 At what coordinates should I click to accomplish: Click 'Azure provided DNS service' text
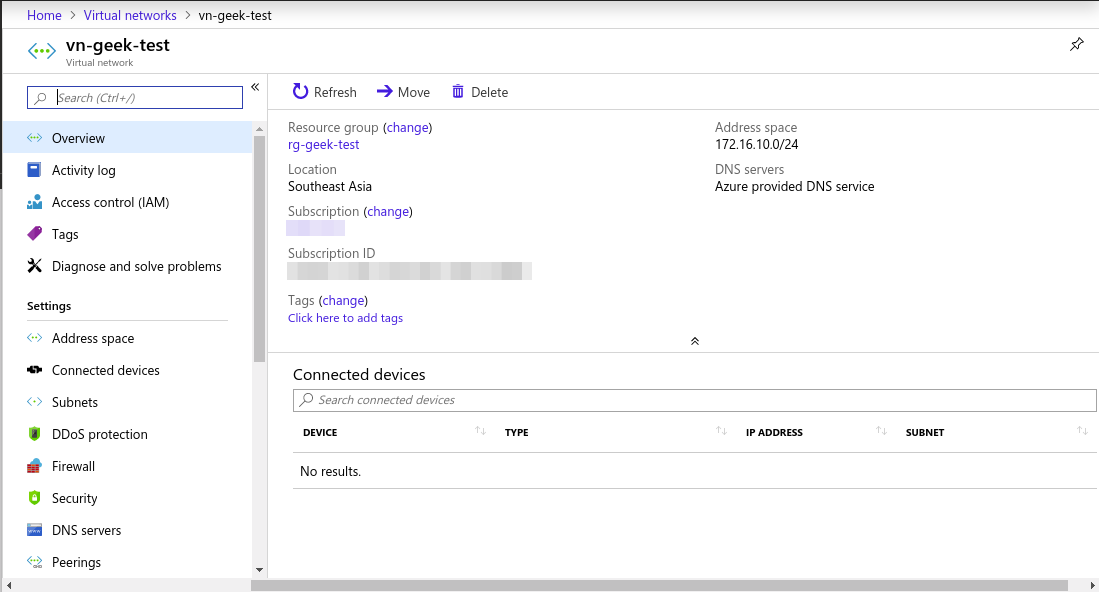(x=794, y=186)
